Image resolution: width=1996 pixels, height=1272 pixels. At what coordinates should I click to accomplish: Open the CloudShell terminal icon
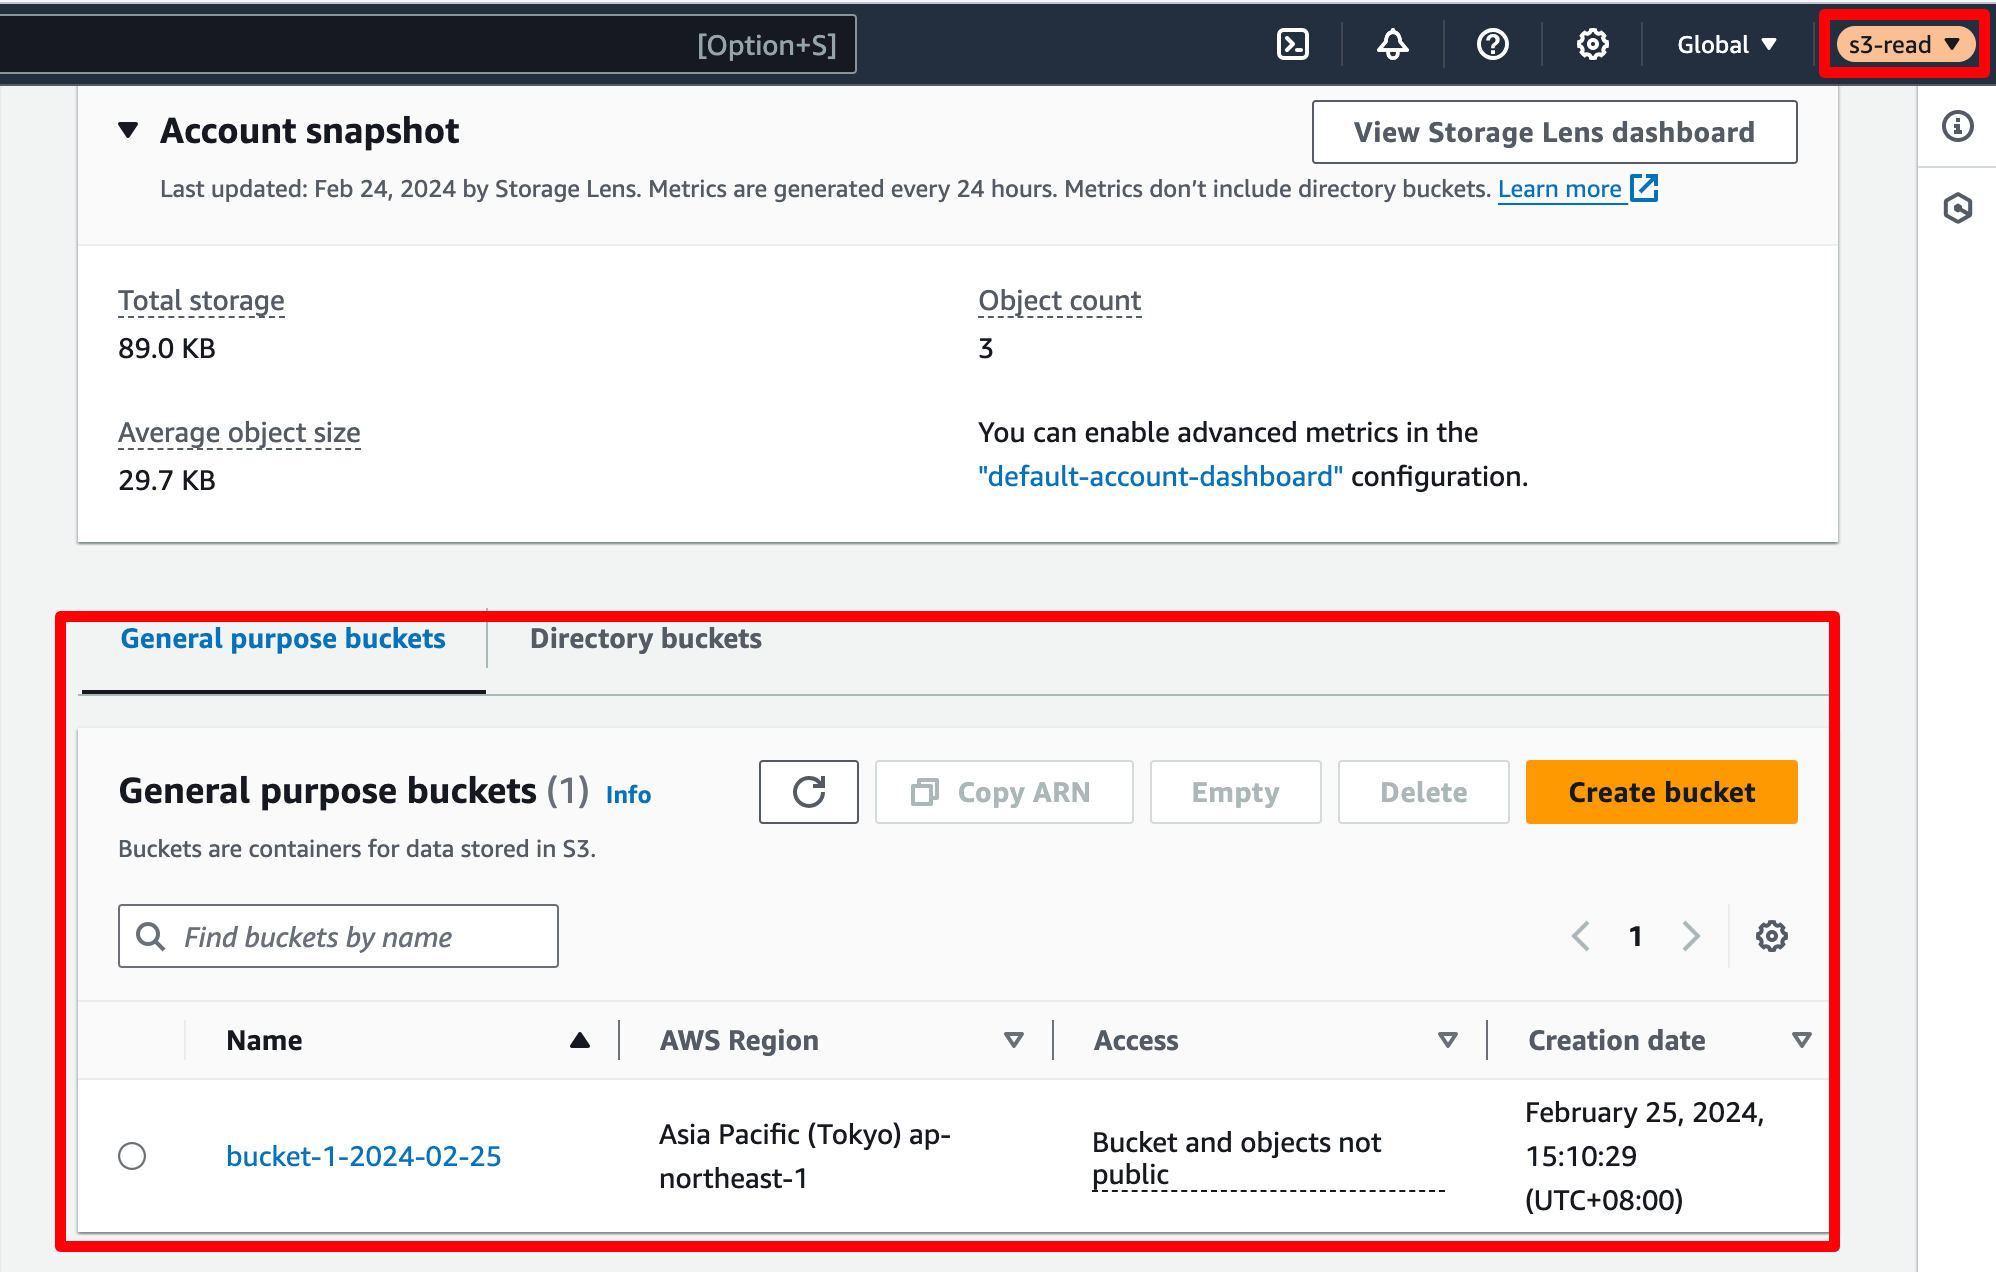pyautogui.click(x=1293, y=44)
